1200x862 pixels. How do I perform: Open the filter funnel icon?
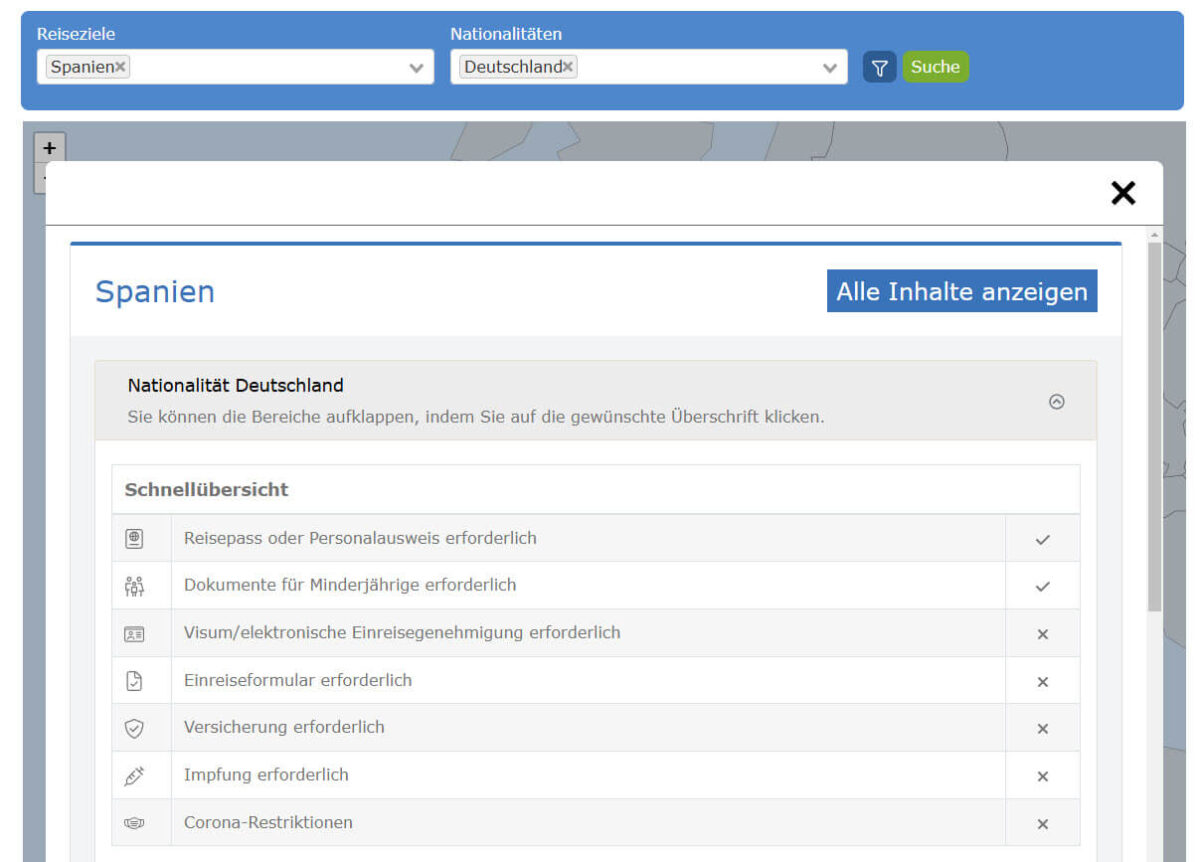[879, 67]
